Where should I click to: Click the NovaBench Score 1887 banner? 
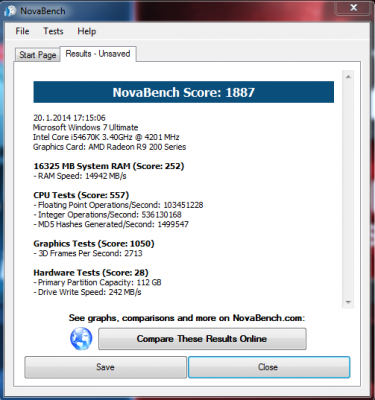[184, 92]
